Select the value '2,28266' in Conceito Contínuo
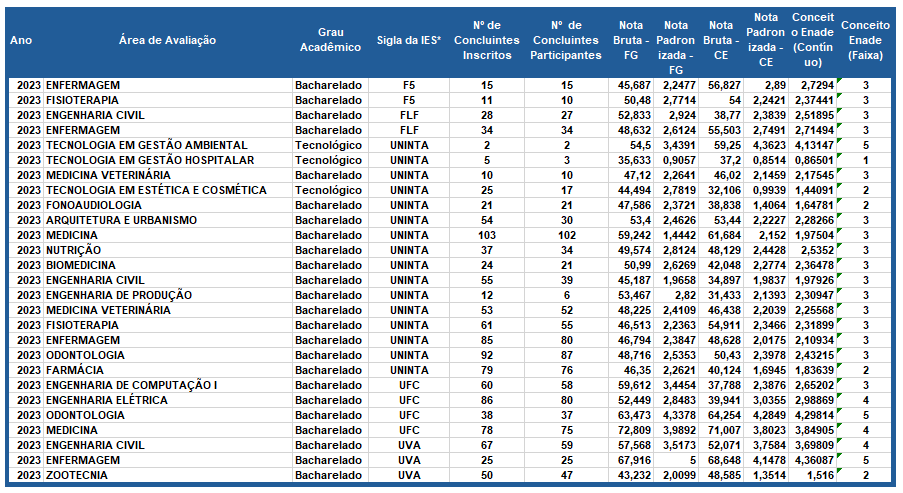903x493 pixels. pyautogui.click(x=814, y=220)
